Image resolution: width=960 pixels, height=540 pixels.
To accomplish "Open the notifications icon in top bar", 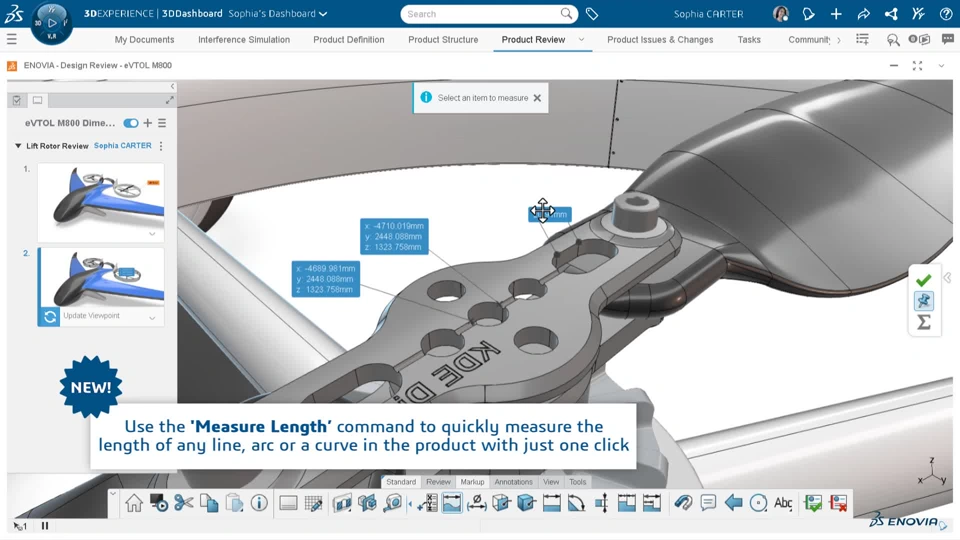I will click(808, 13).
